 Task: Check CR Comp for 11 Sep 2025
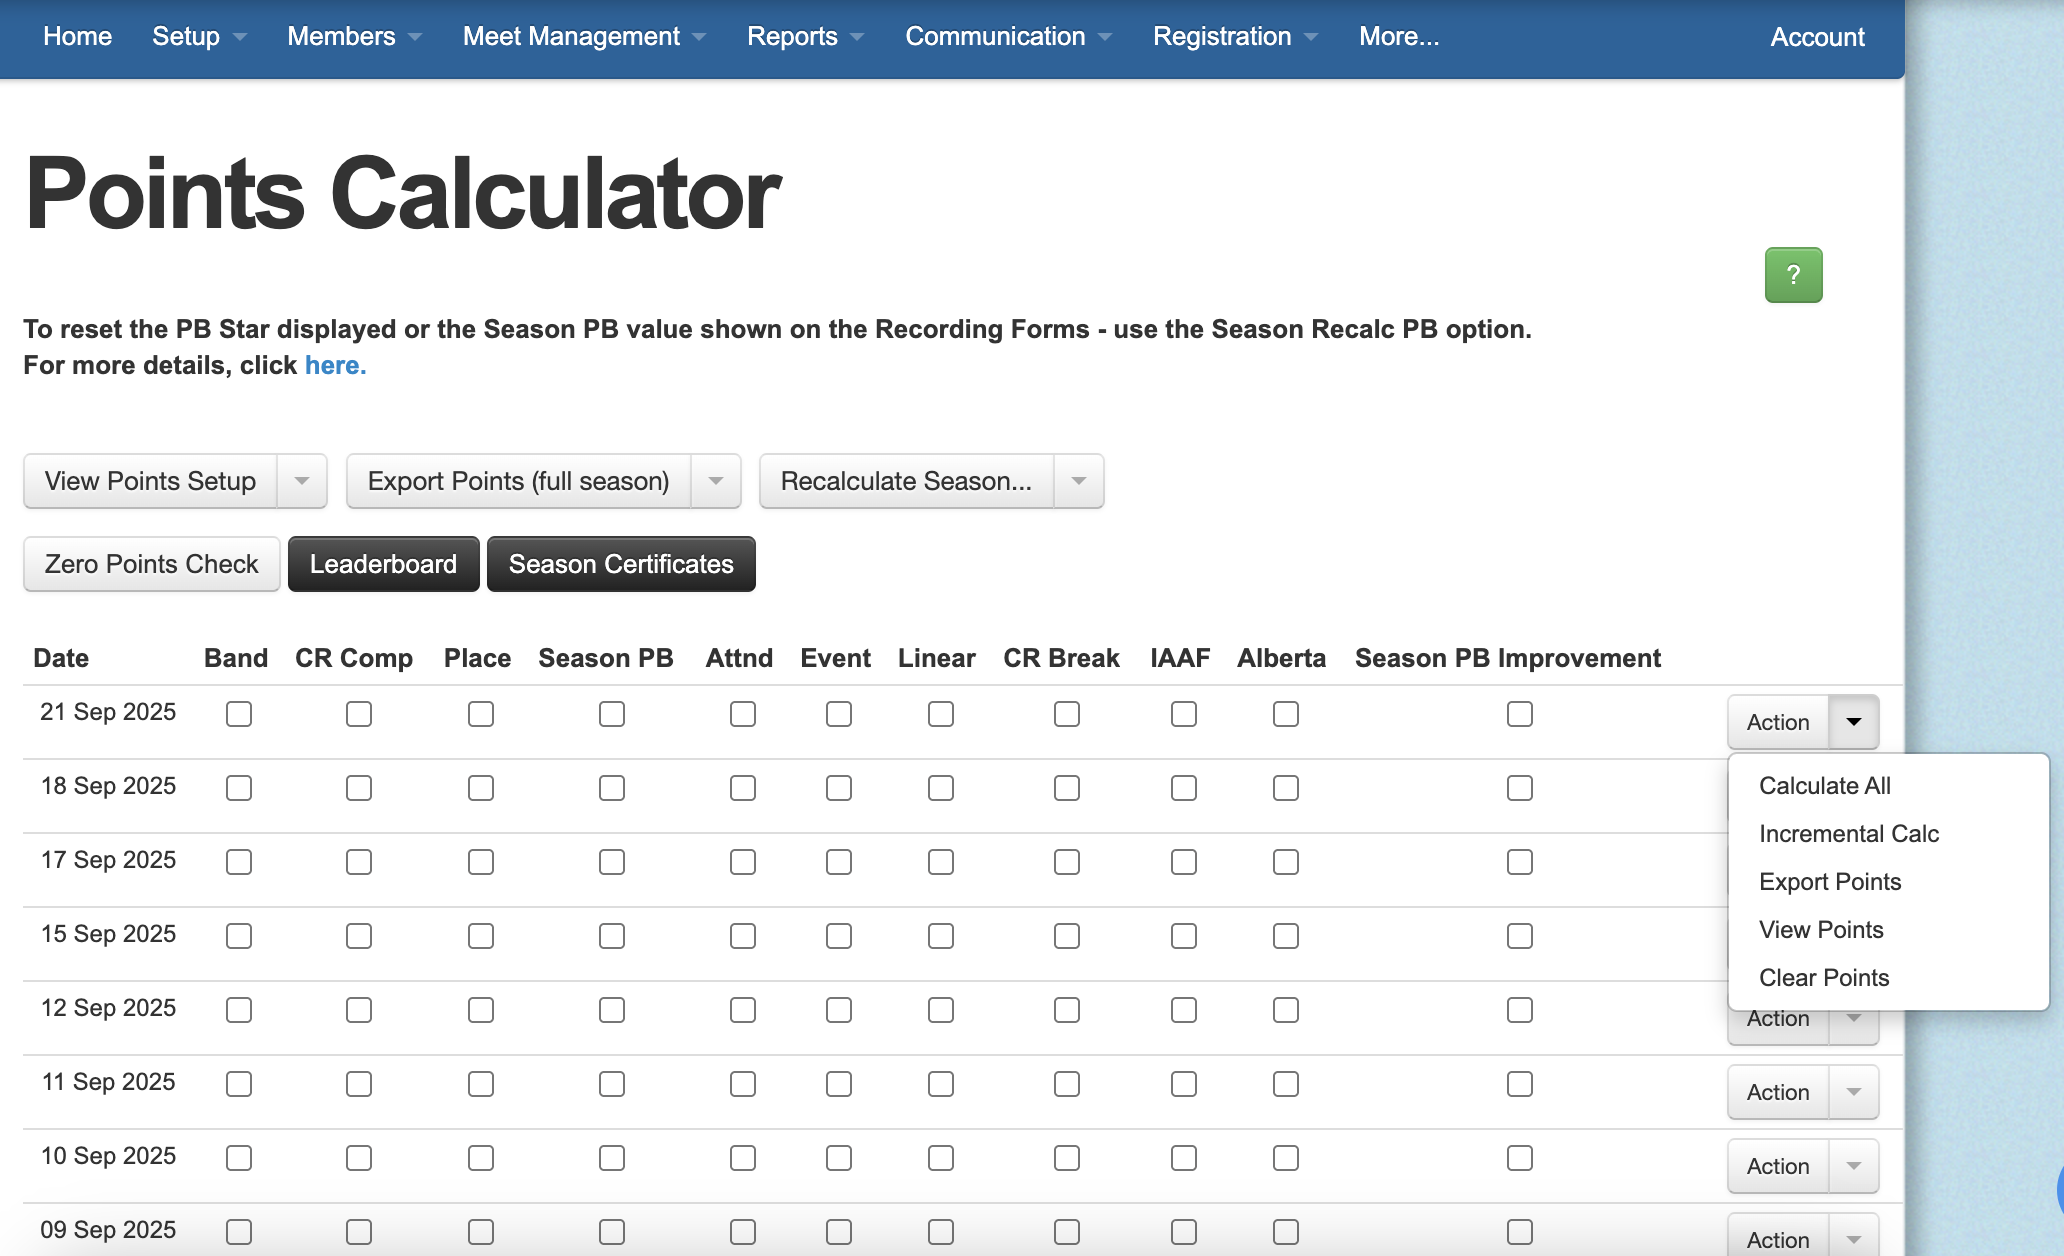click(359, 1084)
